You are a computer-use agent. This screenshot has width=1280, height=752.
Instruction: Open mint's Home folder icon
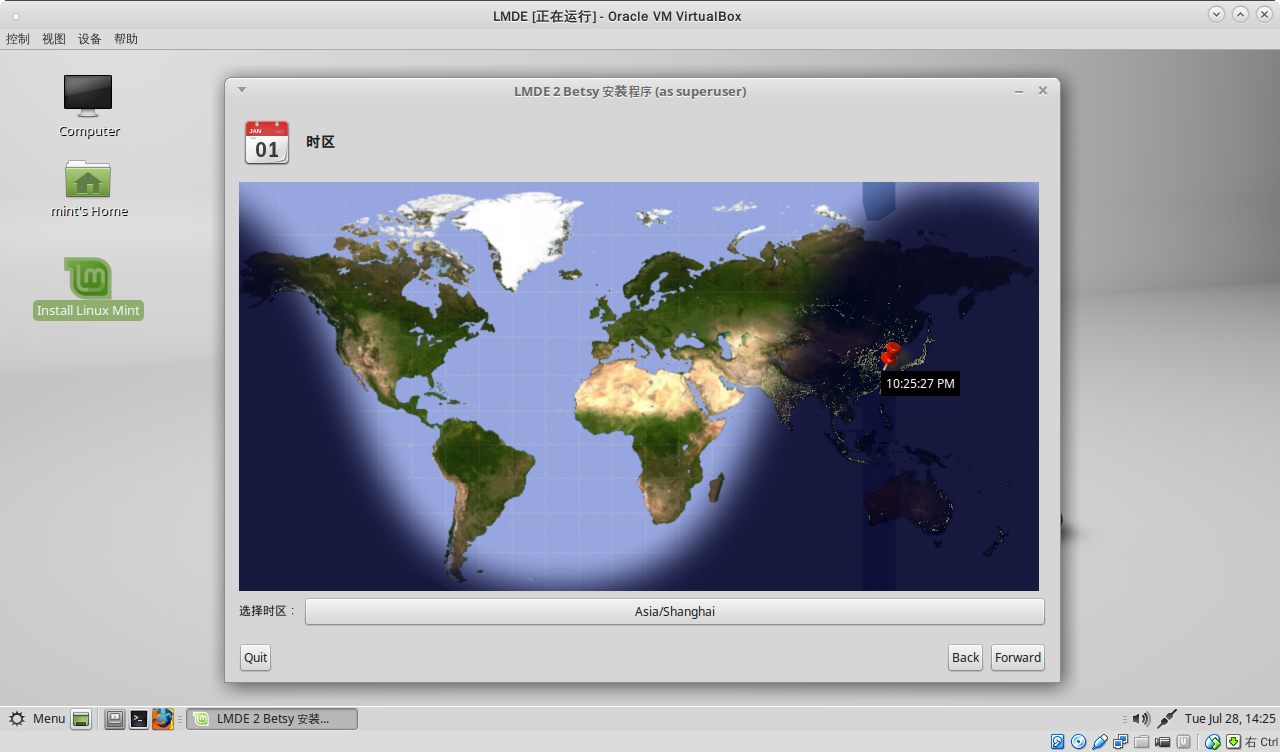click(x=88, y=179)
